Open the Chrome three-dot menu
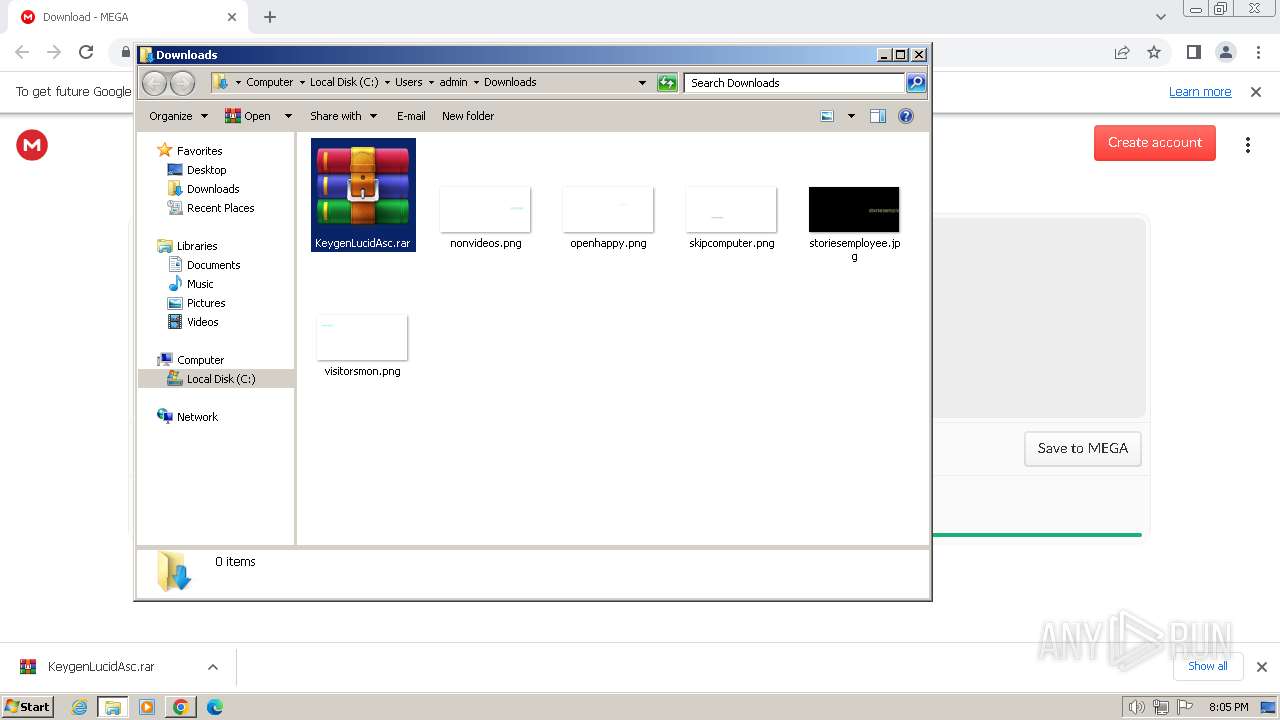This screenshot has height=720, width=1280. (x=1259, y=52)
